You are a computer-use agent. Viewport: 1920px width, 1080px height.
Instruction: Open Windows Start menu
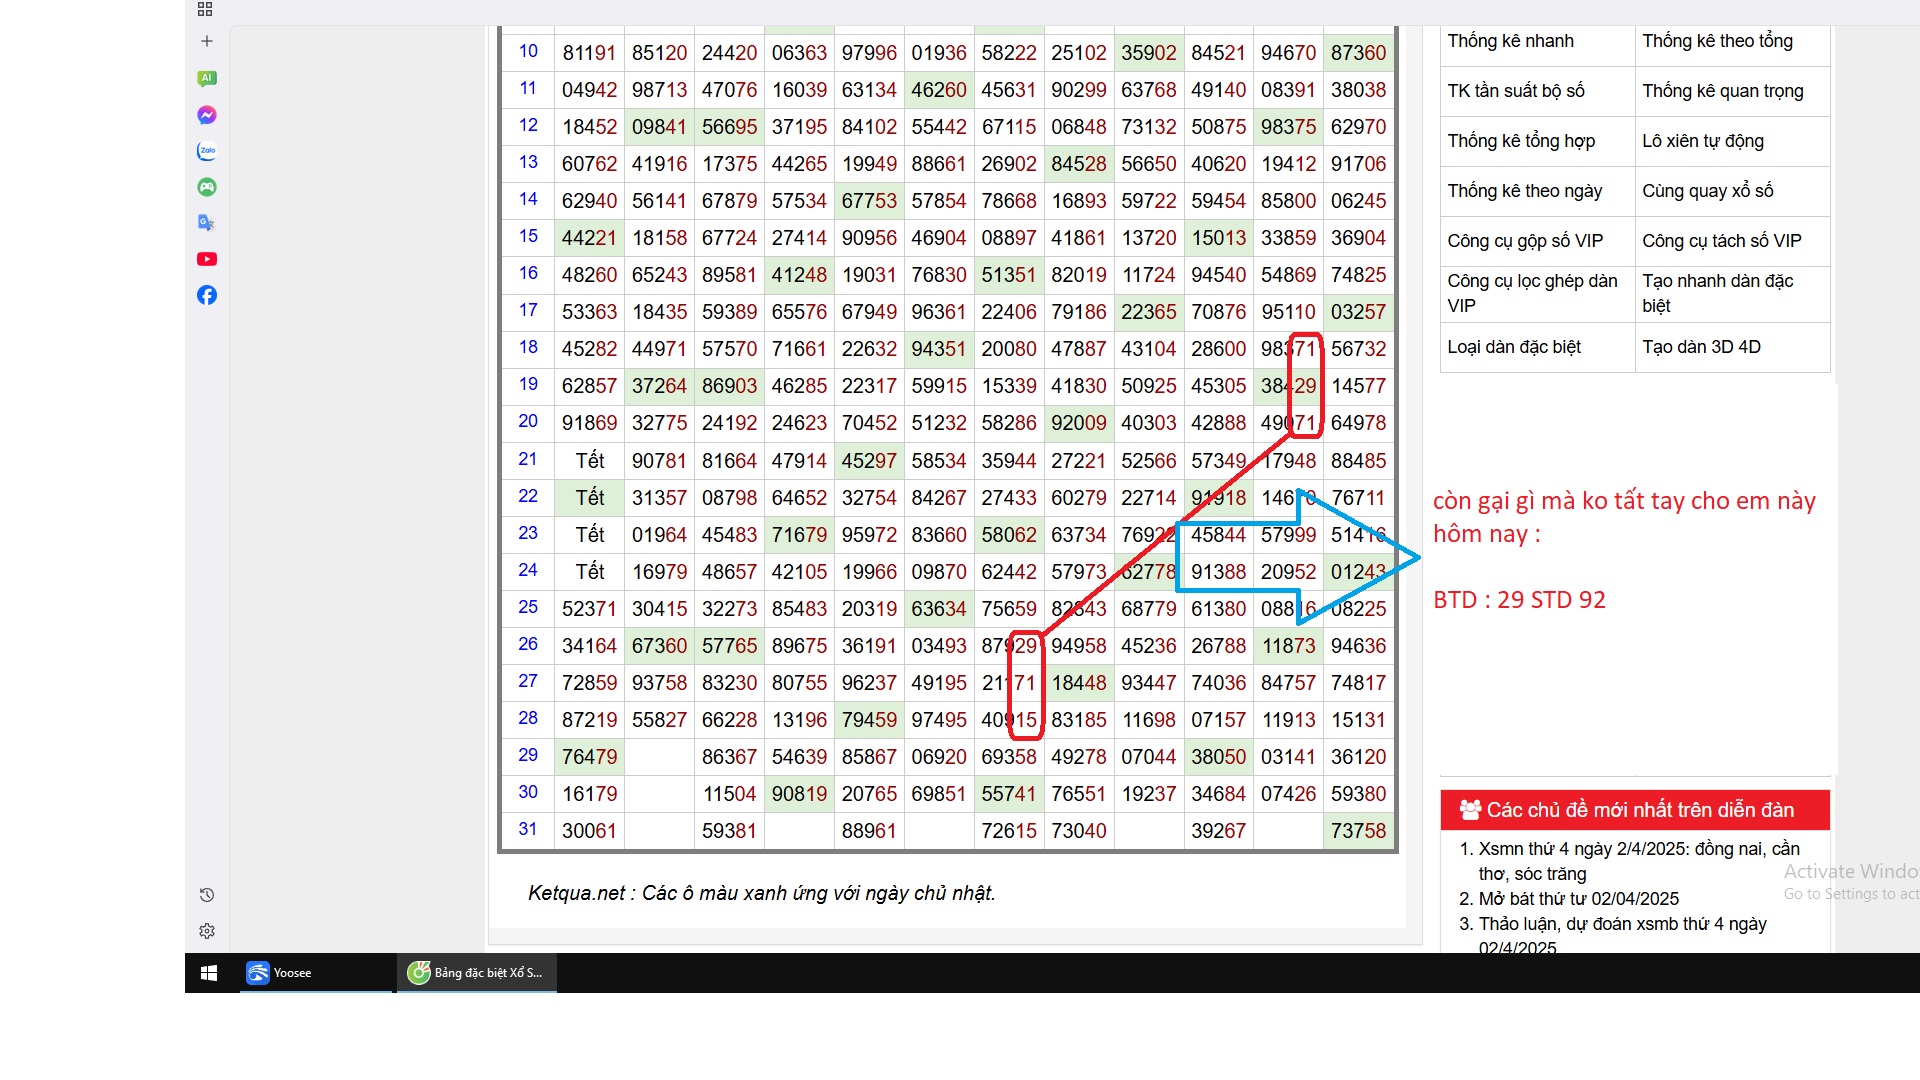209,973
